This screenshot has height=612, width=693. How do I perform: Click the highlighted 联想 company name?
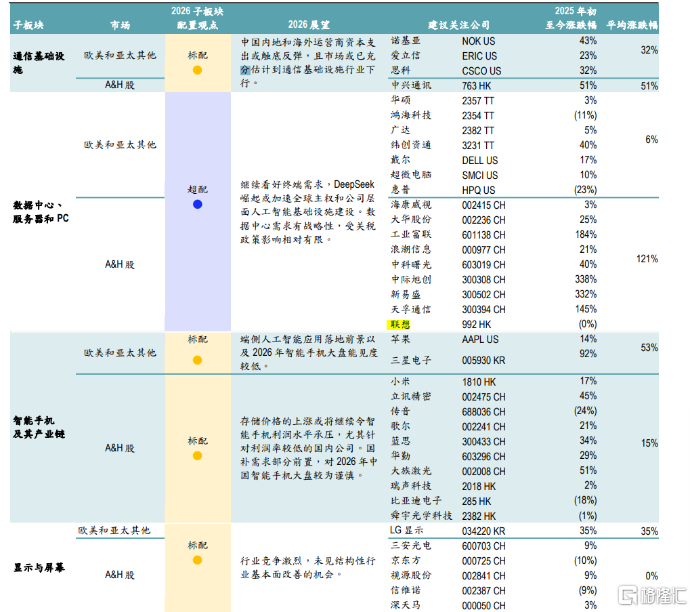click(x=400, y=324)
